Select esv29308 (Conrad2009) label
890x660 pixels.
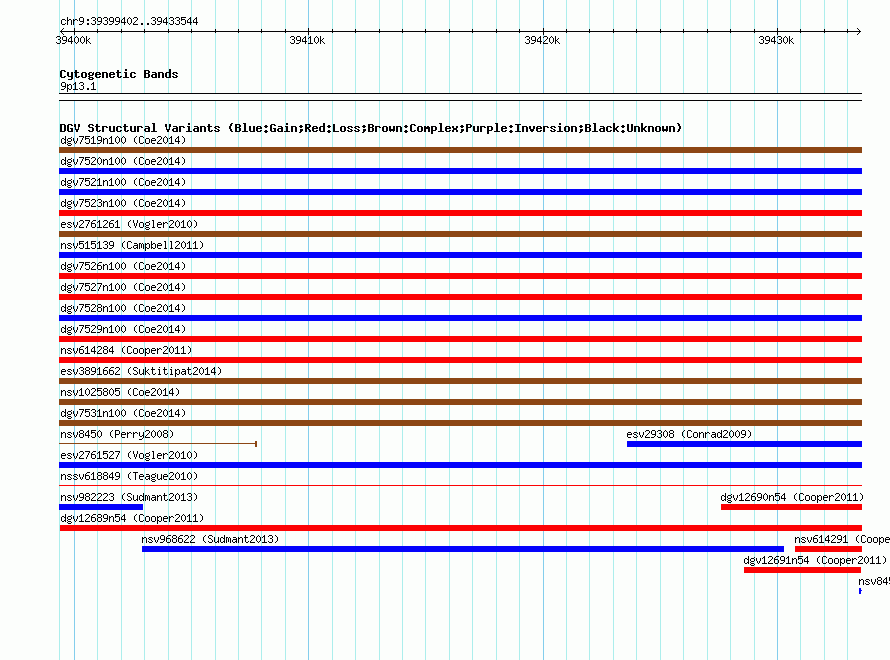(689, 434)
